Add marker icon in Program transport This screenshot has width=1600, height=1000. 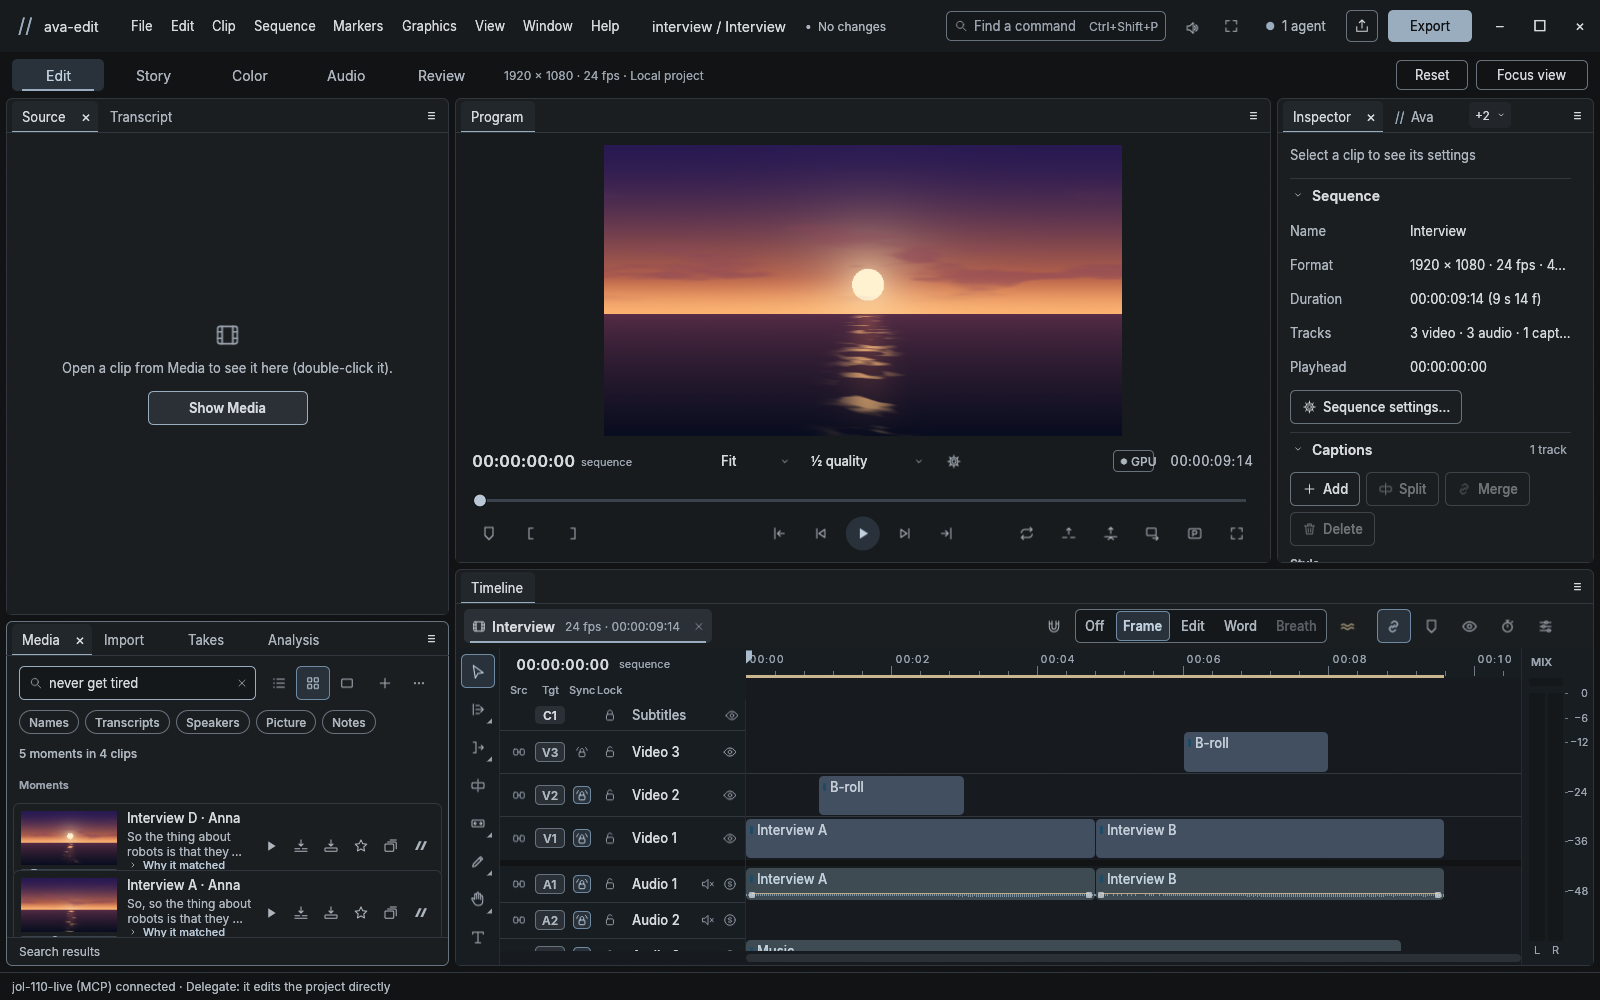point(489,534)
